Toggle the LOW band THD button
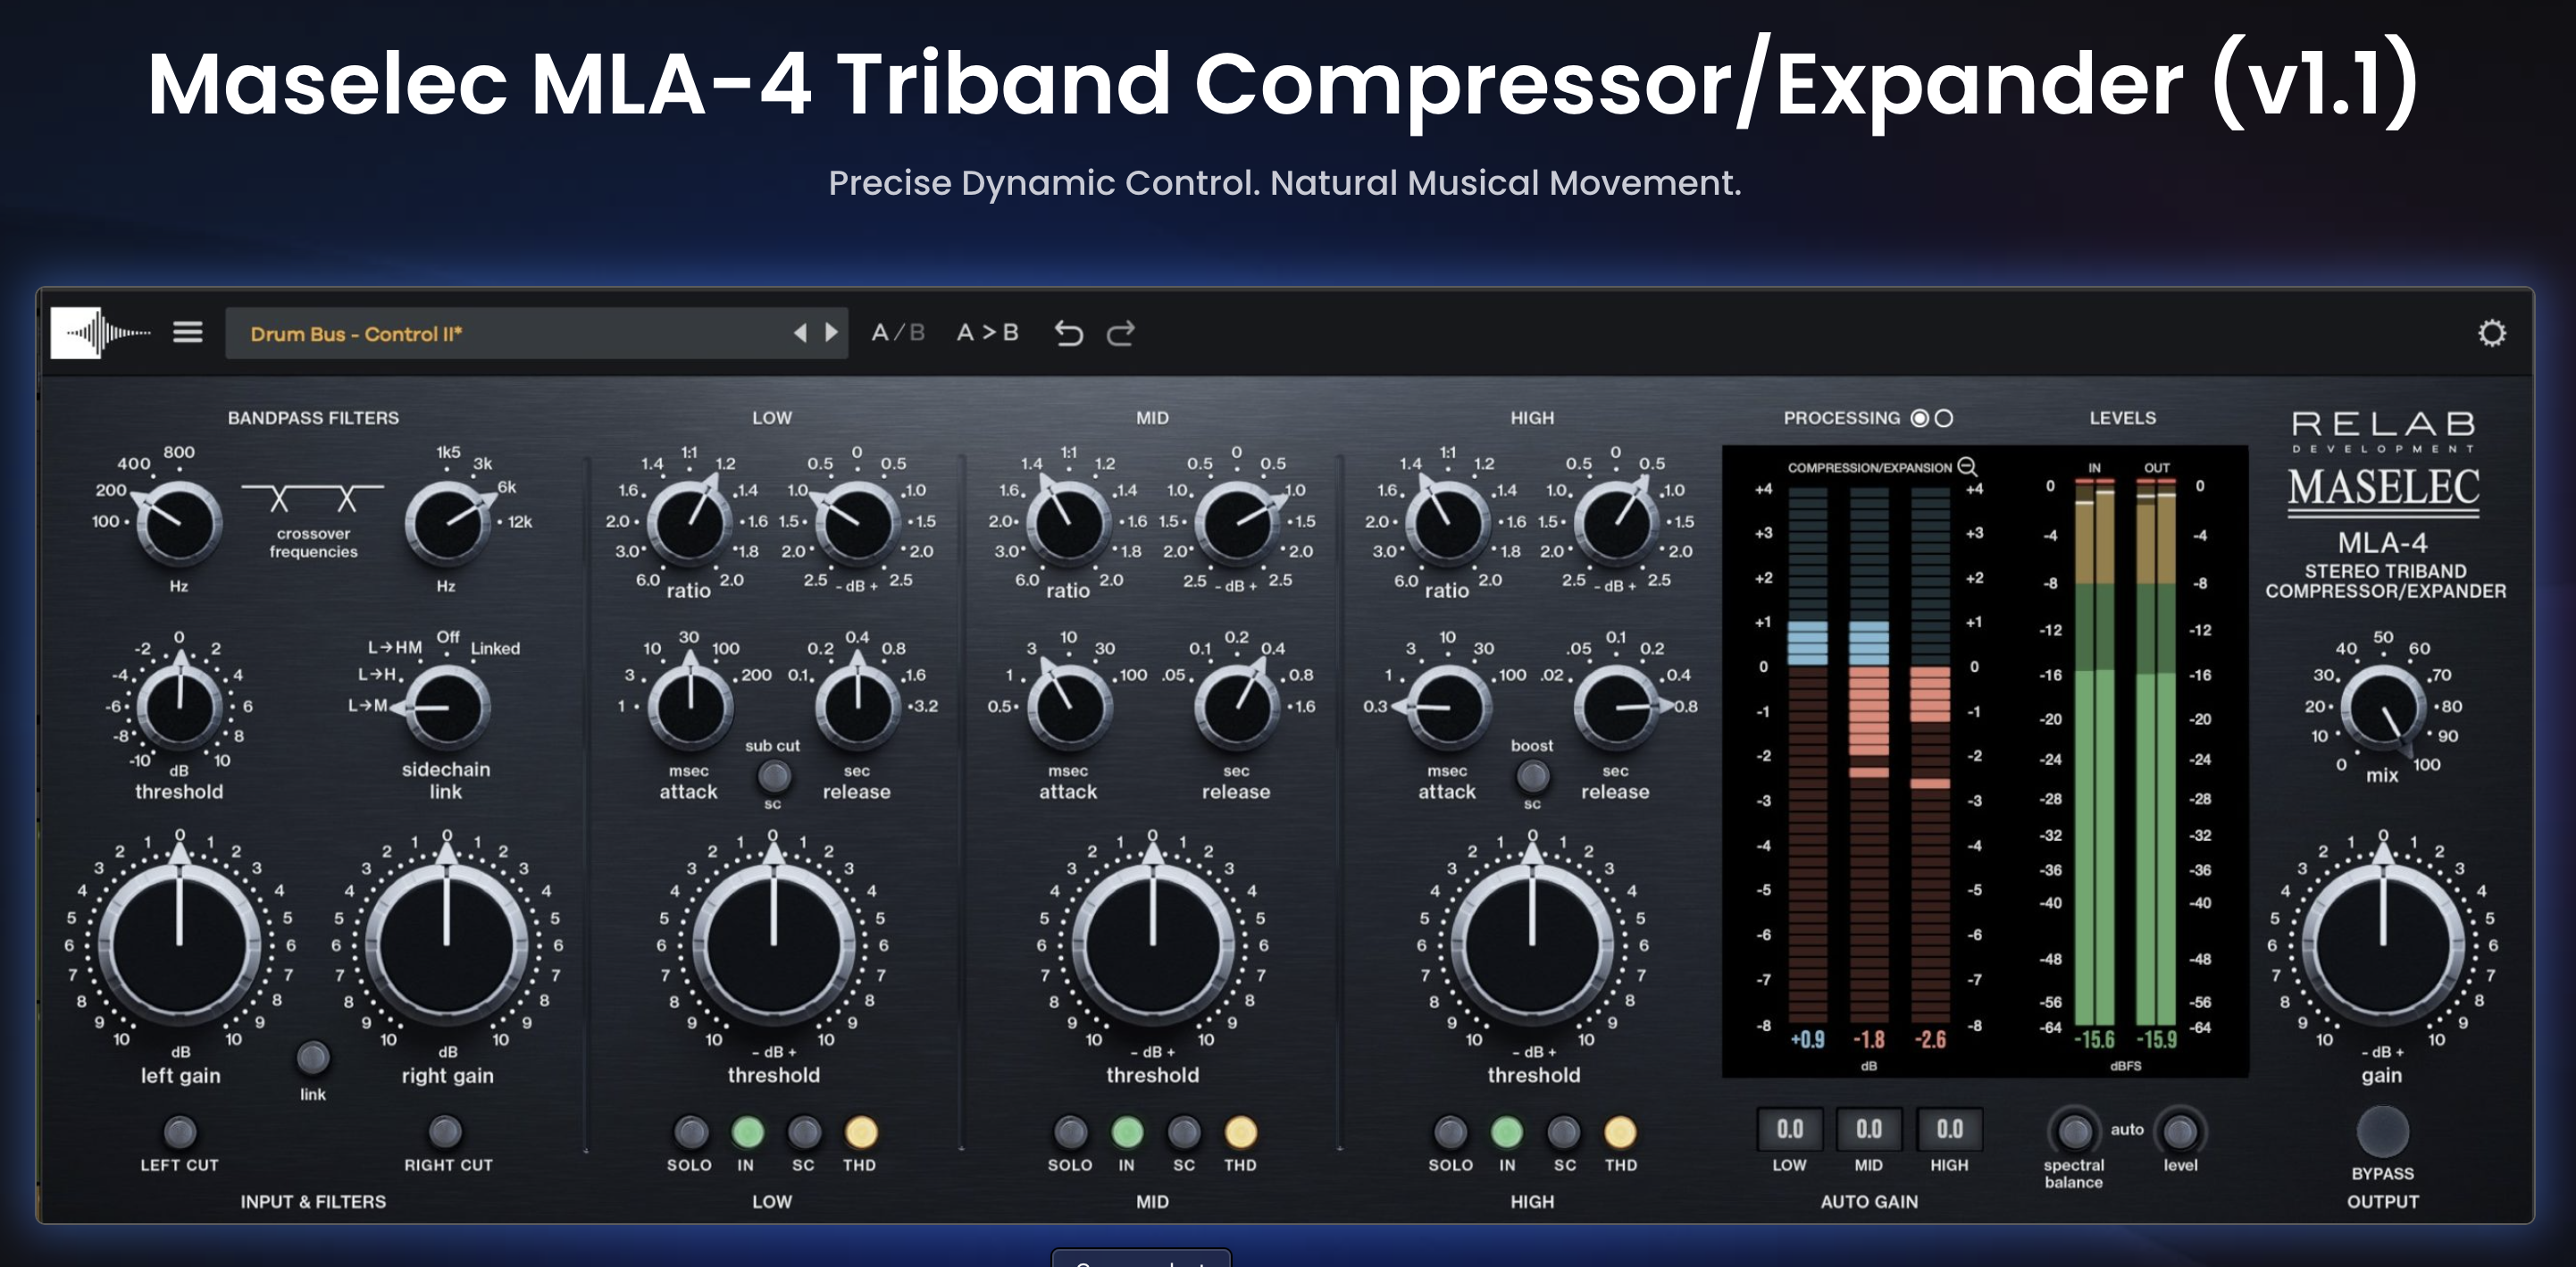The width and height of the screenshot is (2576, 1267). (861, 1132)
